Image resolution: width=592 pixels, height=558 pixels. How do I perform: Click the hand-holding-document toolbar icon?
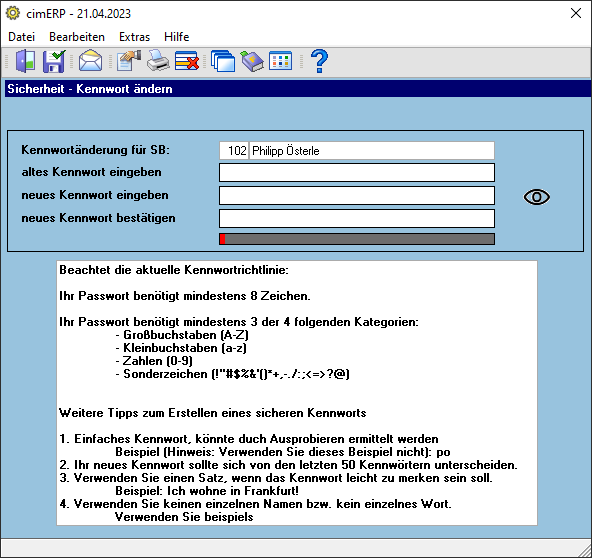click(x=129, y=61)
